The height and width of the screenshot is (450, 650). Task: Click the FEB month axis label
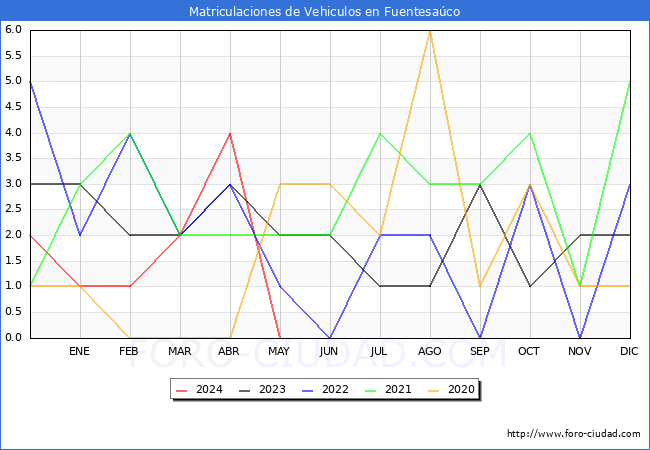[x=129, y=351]
